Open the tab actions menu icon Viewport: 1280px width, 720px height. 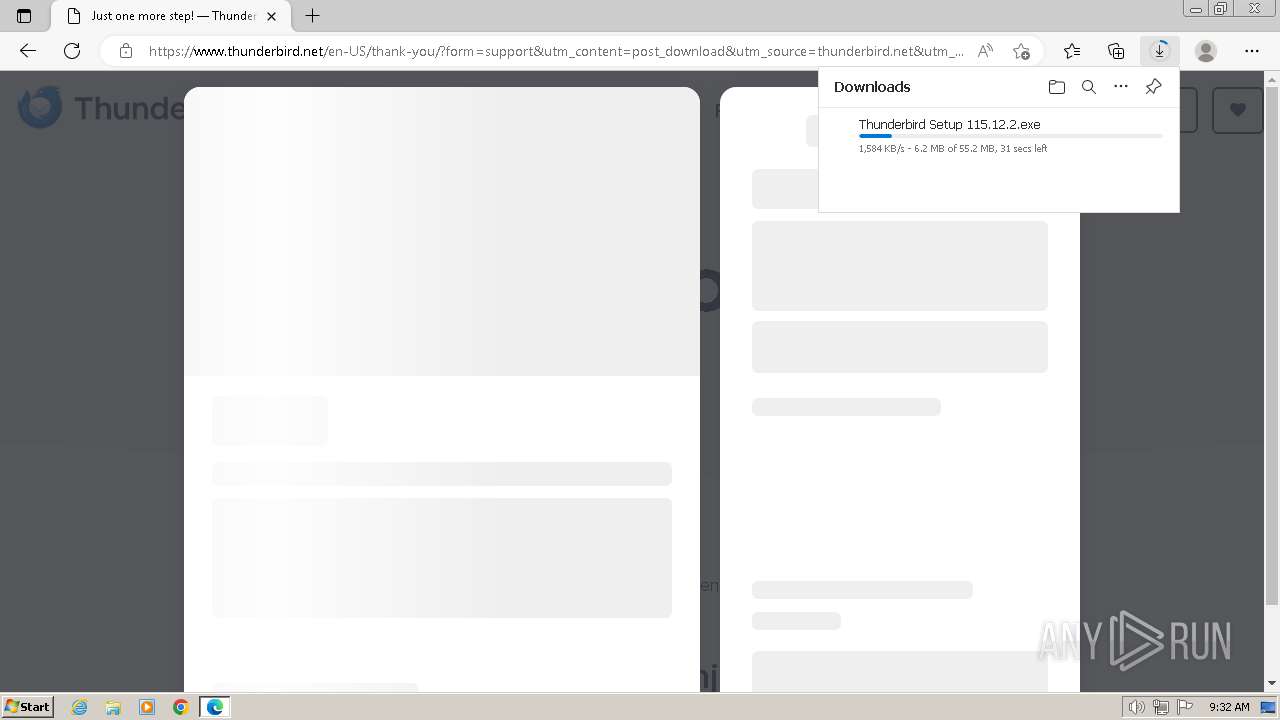[x=24, y=16]
